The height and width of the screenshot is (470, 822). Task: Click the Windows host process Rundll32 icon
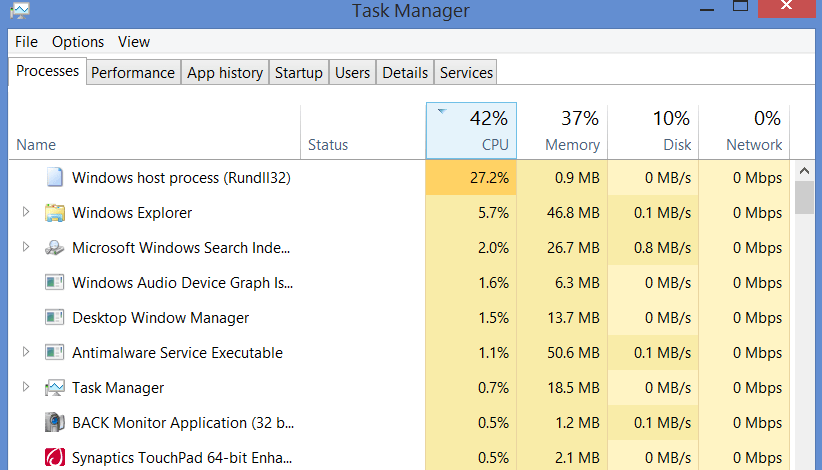55,178
